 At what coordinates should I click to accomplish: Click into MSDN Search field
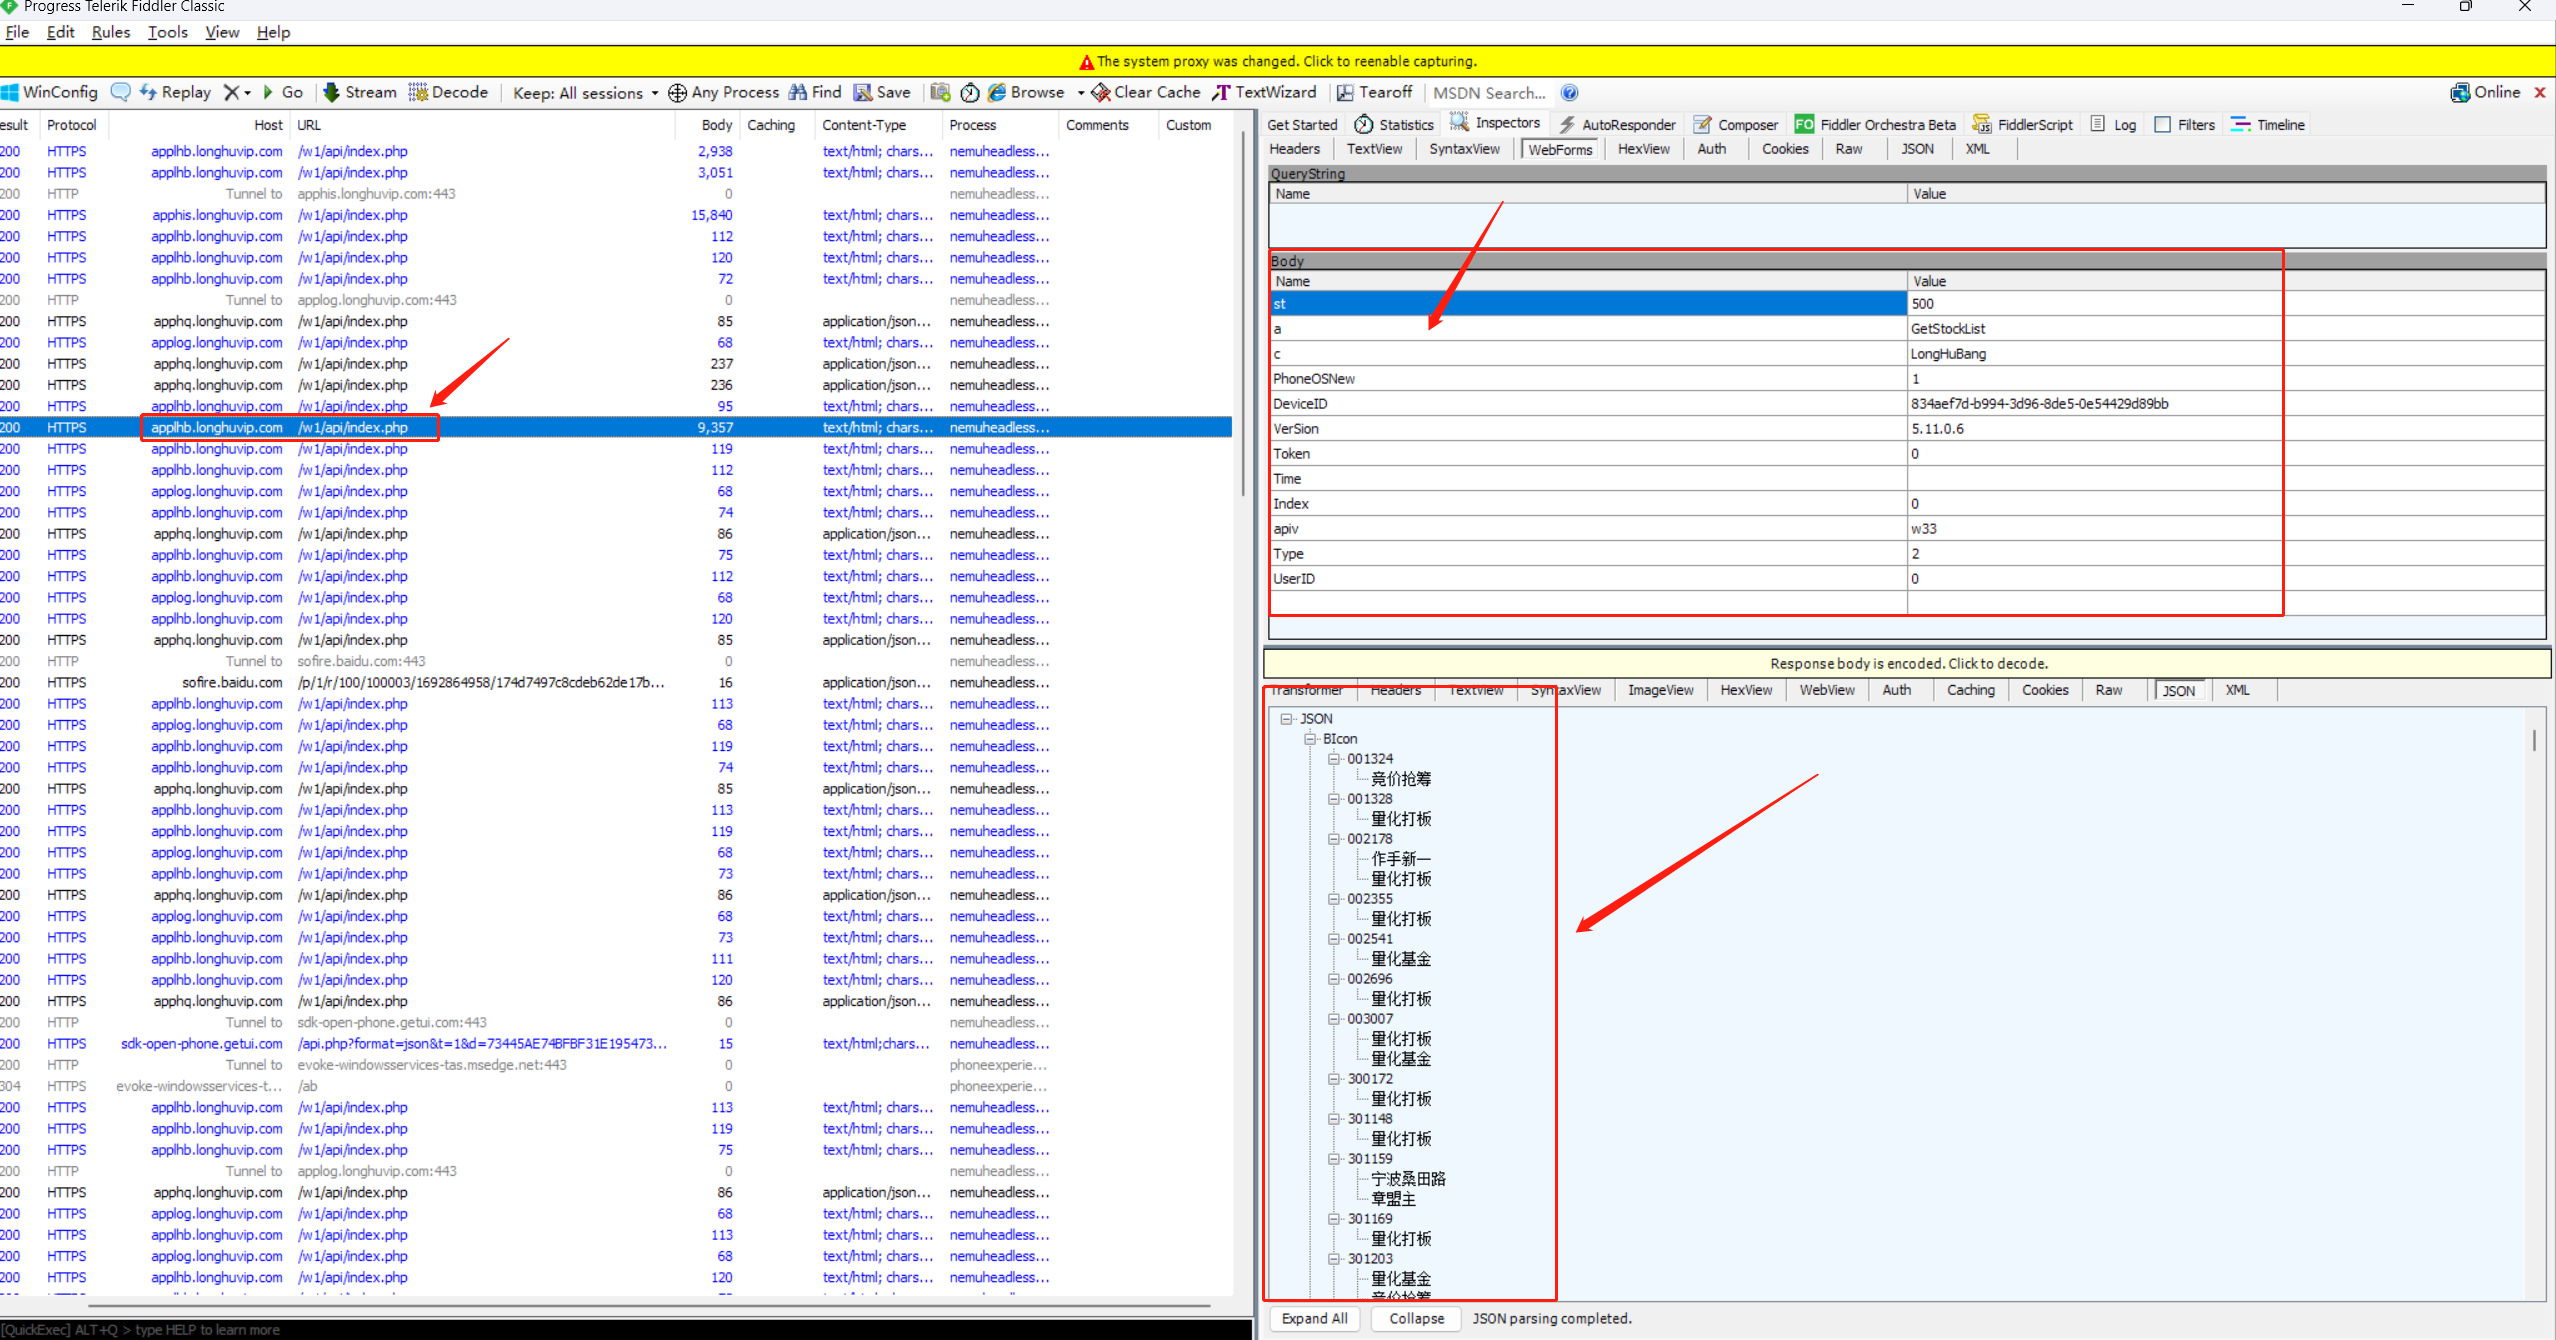click(x=1490, y=93)
